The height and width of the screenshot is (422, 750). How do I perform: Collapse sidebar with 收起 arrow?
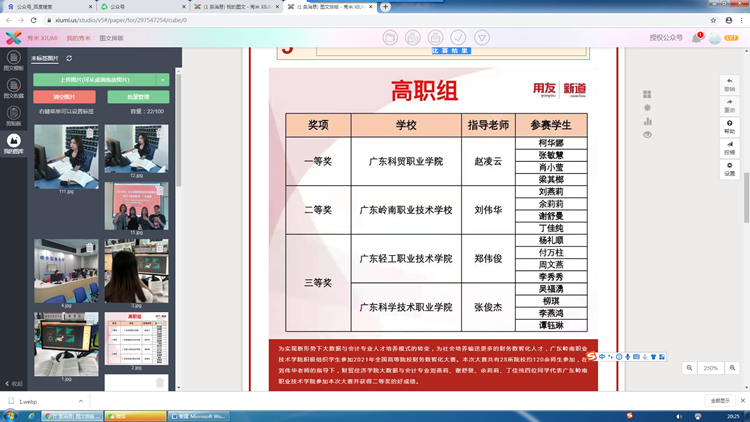pyautogui.click(x=14, y=384)
